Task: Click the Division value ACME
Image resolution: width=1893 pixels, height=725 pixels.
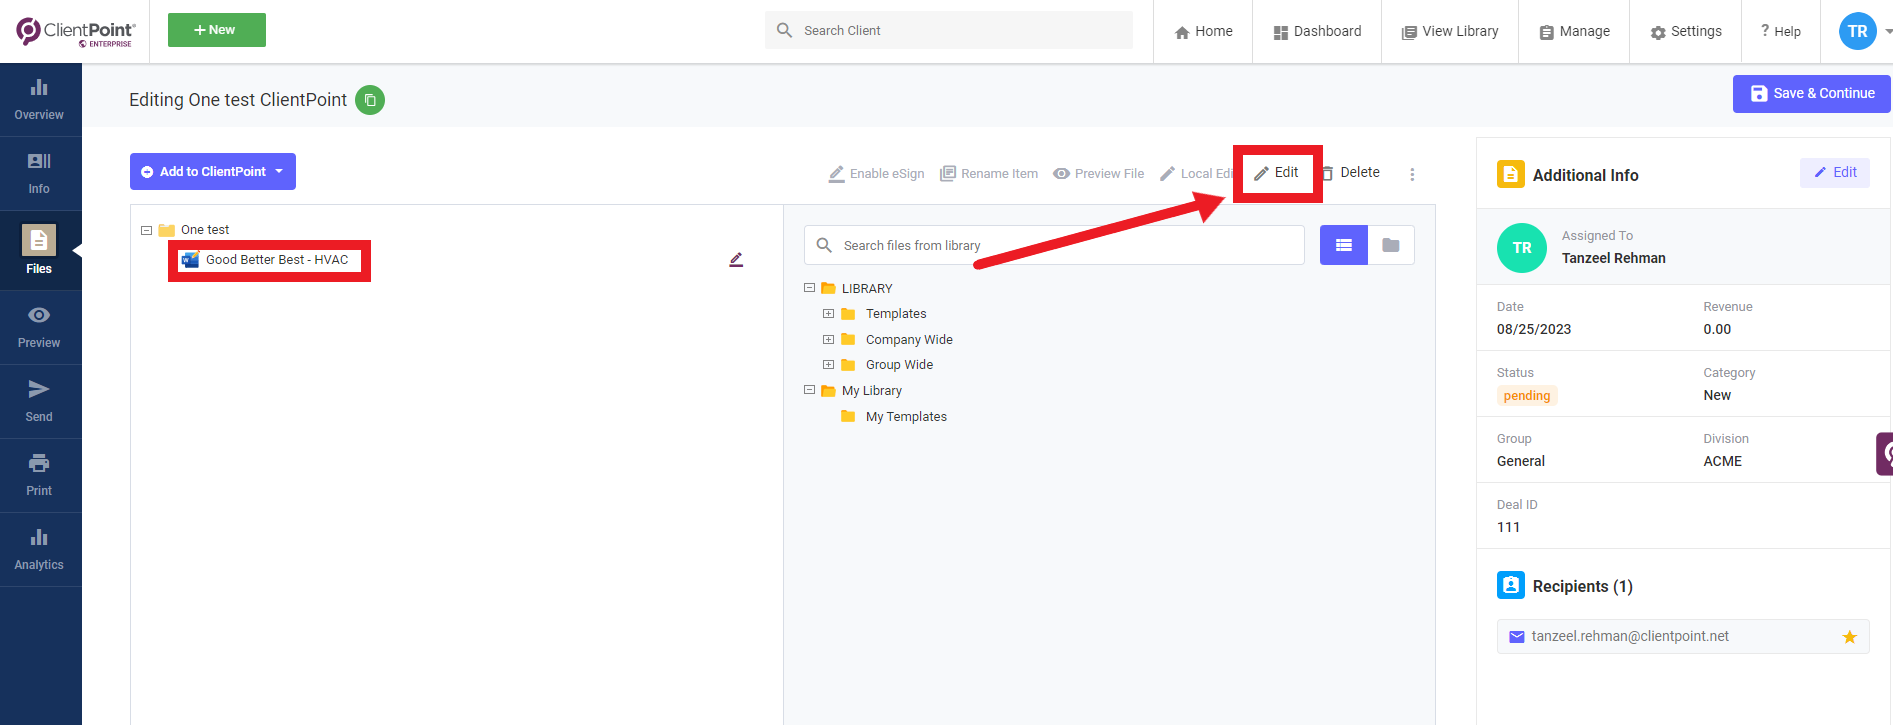Action: [x=1723, y=461]
